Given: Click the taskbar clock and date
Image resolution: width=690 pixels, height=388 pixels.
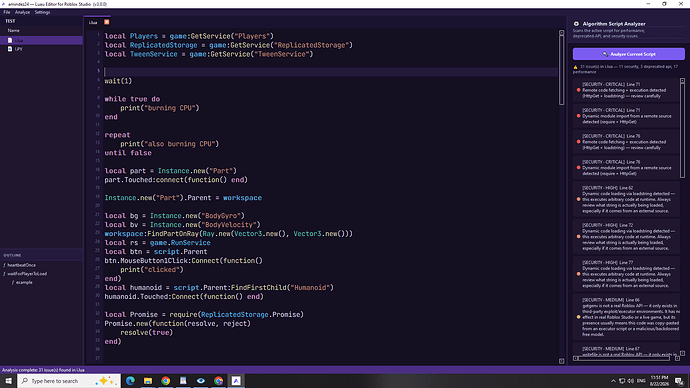Looking at the screenshot, I should (x=659, y=381).
